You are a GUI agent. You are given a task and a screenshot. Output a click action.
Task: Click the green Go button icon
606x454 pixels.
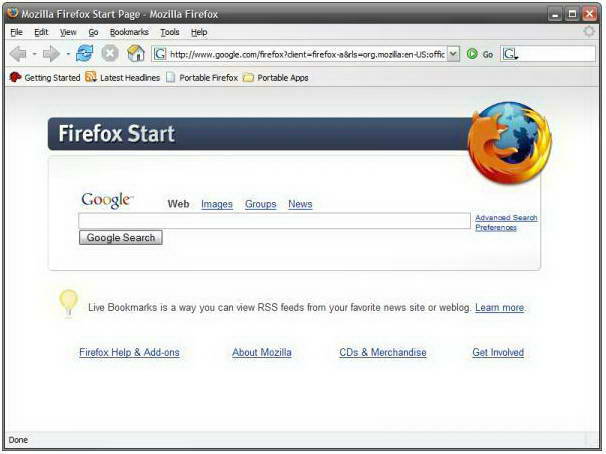[472, 54]
